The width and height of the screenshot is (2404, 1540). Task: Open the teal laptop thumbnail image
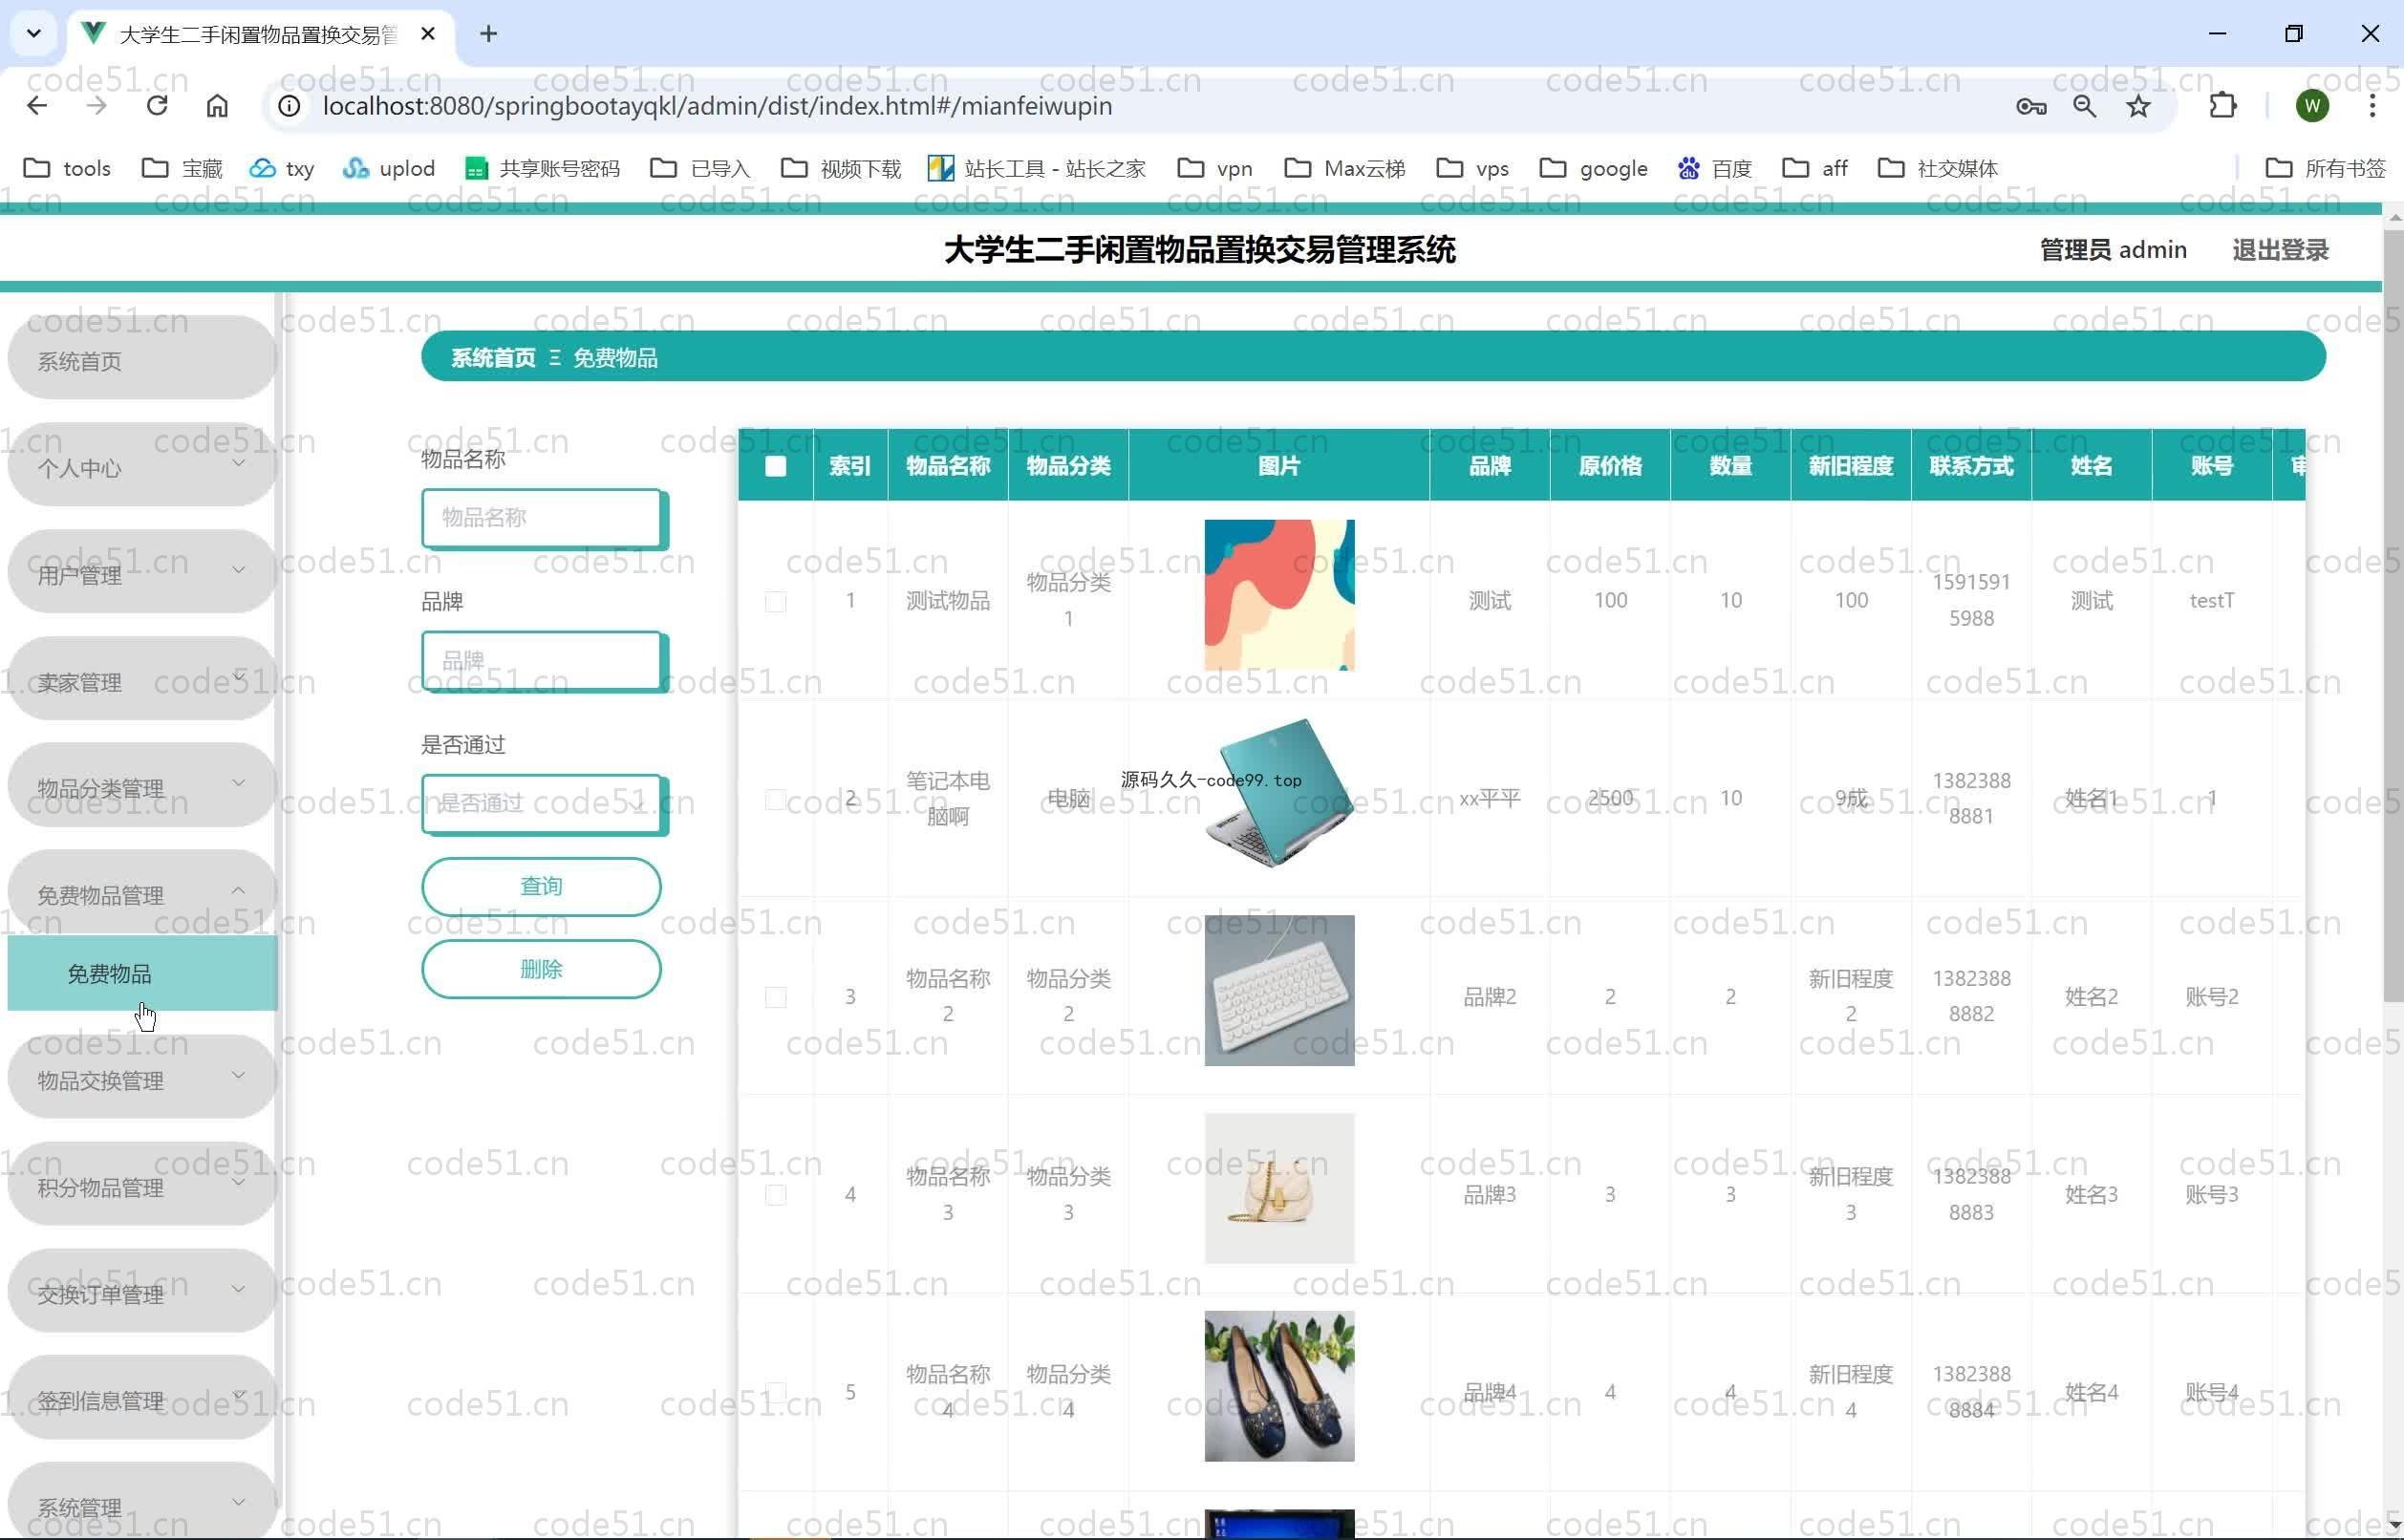click(x=1279, y=793)
